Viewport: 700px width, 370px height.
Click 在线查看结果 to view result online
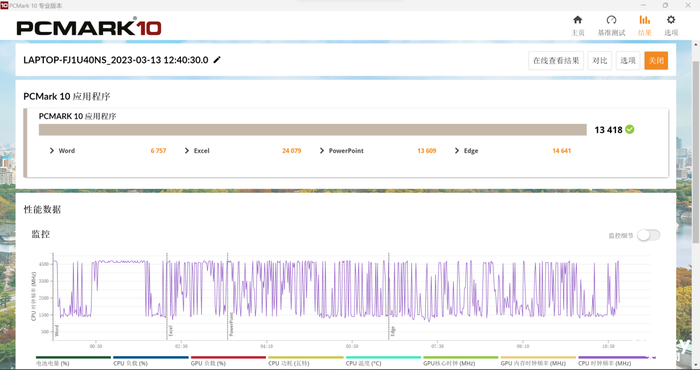point(556,61)
